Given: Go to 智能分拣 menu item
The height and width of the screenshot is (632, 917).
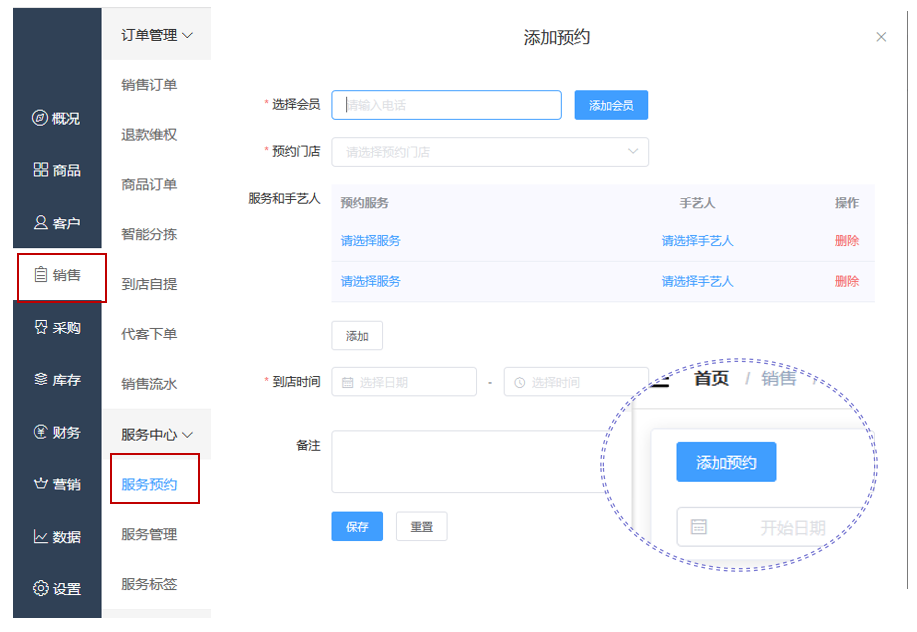Looking at the screenshot, I should (x=149, y=234).
